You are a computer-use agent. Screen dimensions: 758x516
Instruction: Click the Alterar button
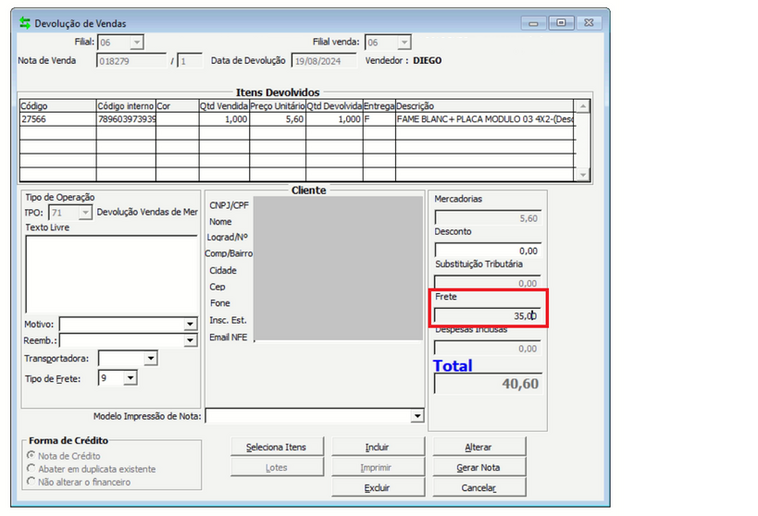479,447
